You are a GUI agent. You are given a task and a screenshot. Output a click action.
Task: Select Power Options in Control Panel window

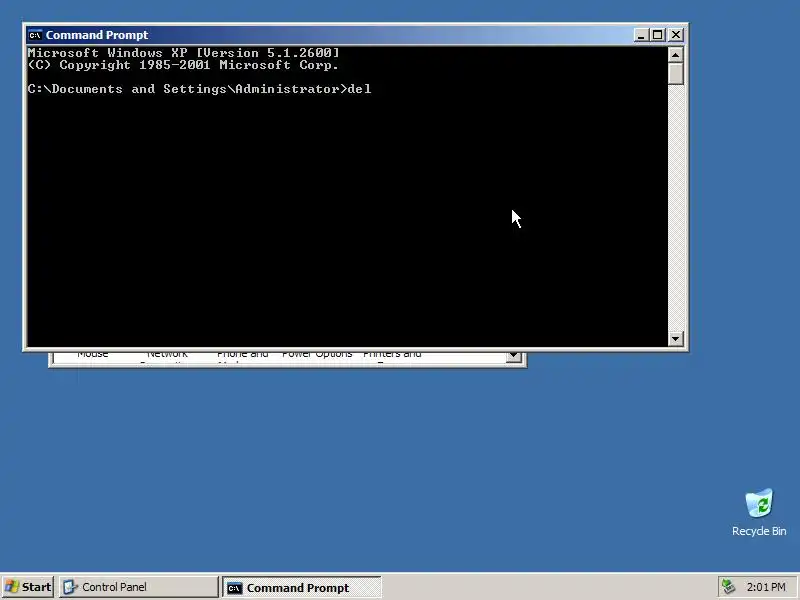pyautogui.click(x=317, y=354)
